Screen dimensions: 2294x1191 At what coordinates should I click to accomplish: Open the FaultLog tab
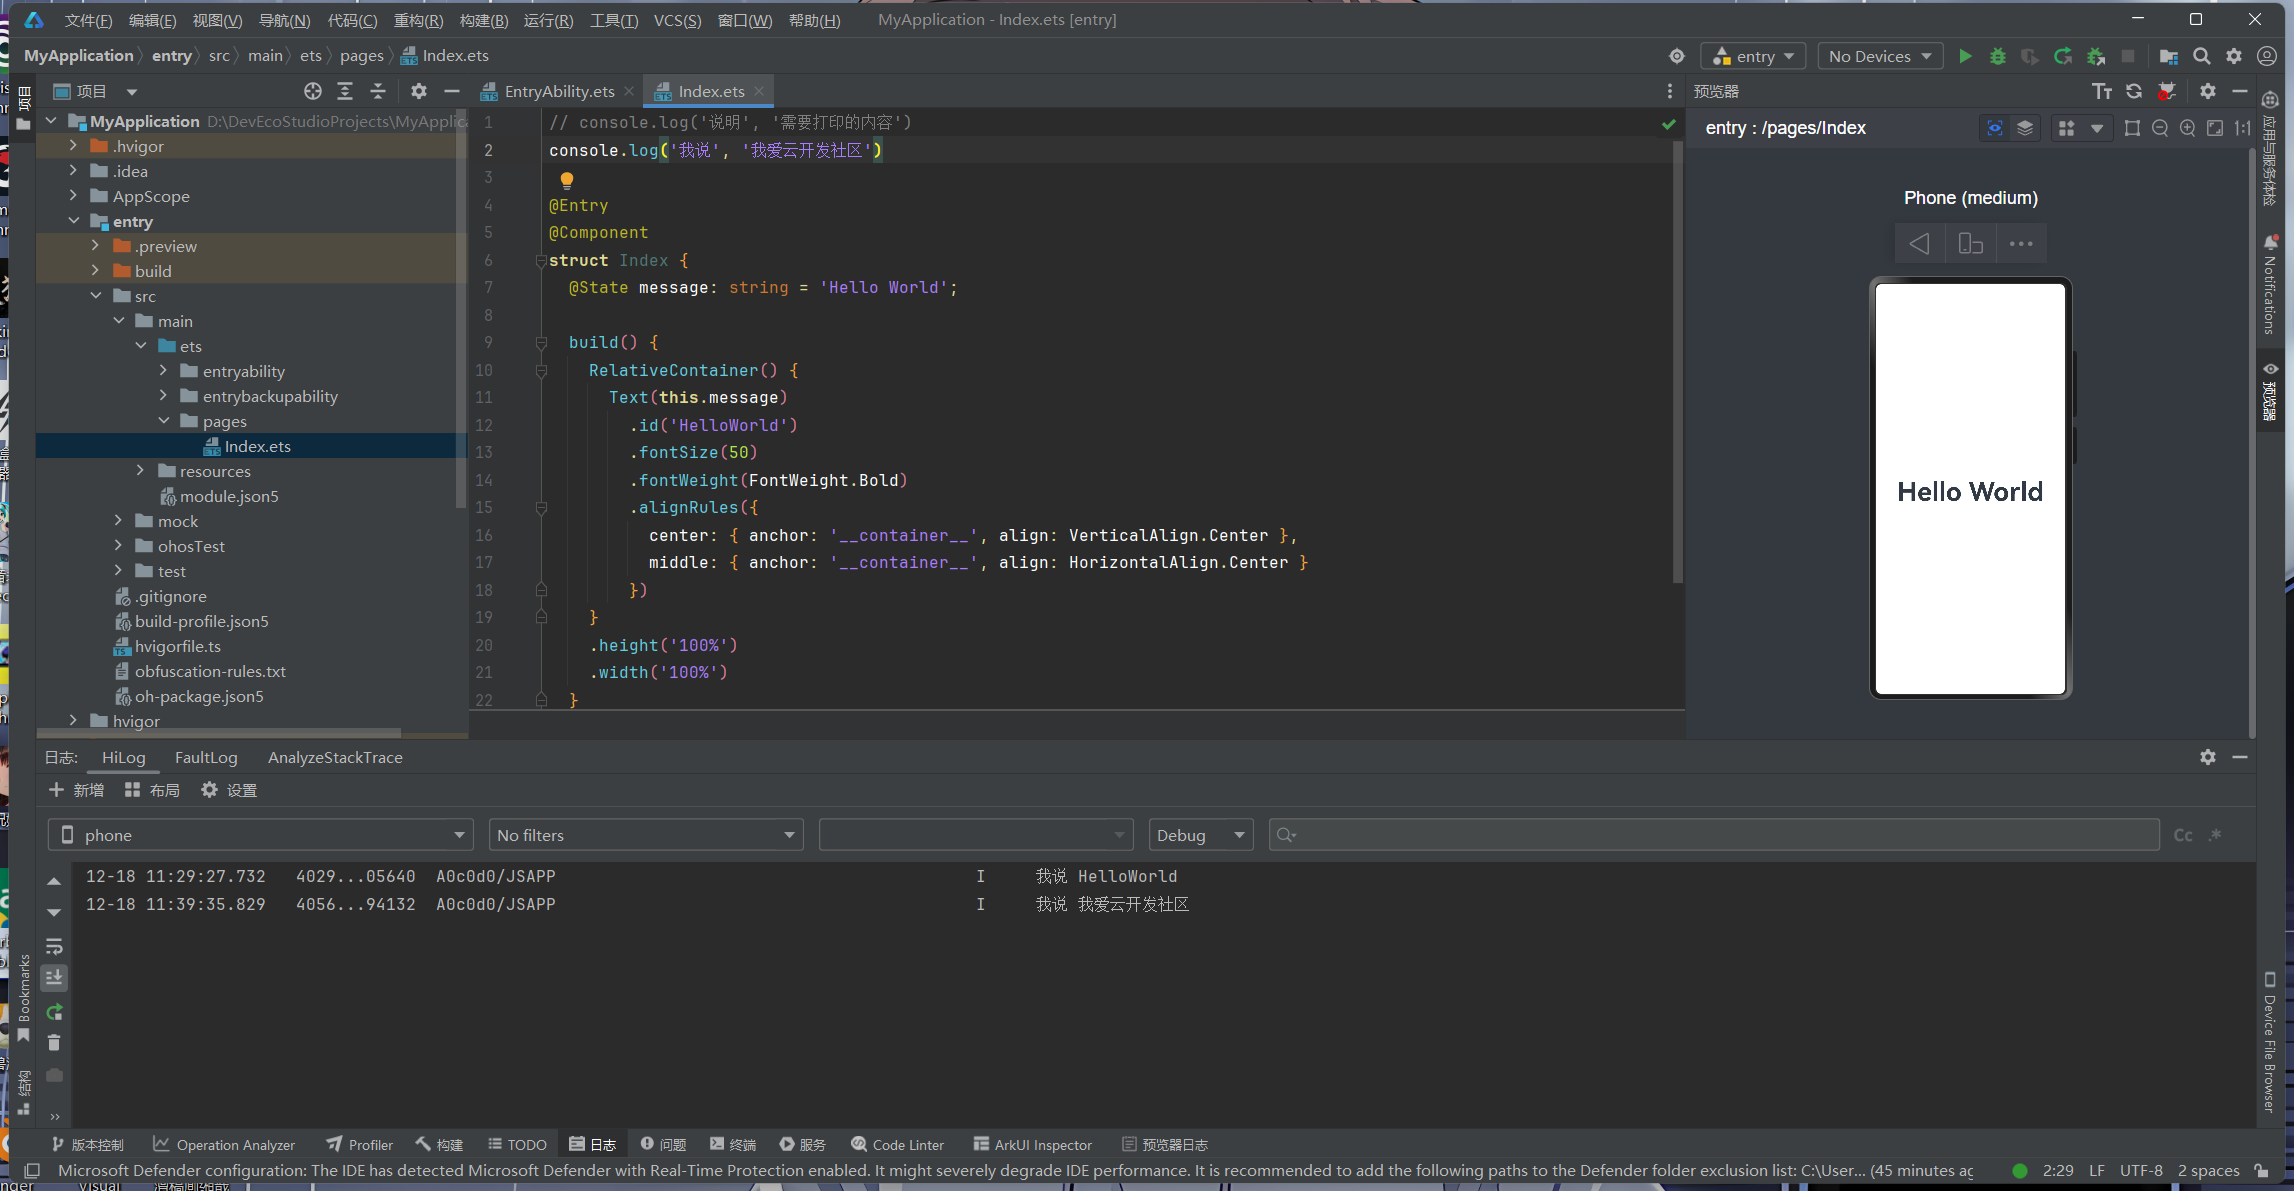pos(206,757)
